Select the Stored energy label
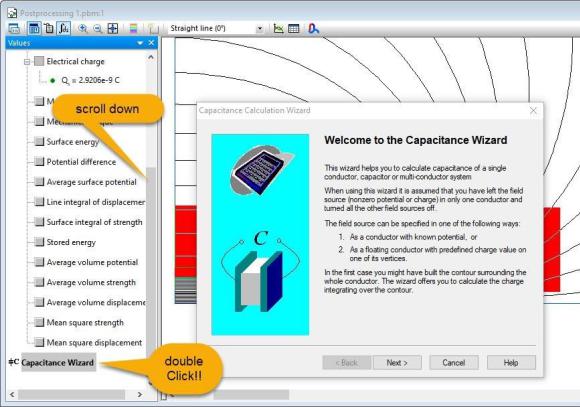Viewport: 580px width, 407px height. (71, 242)
